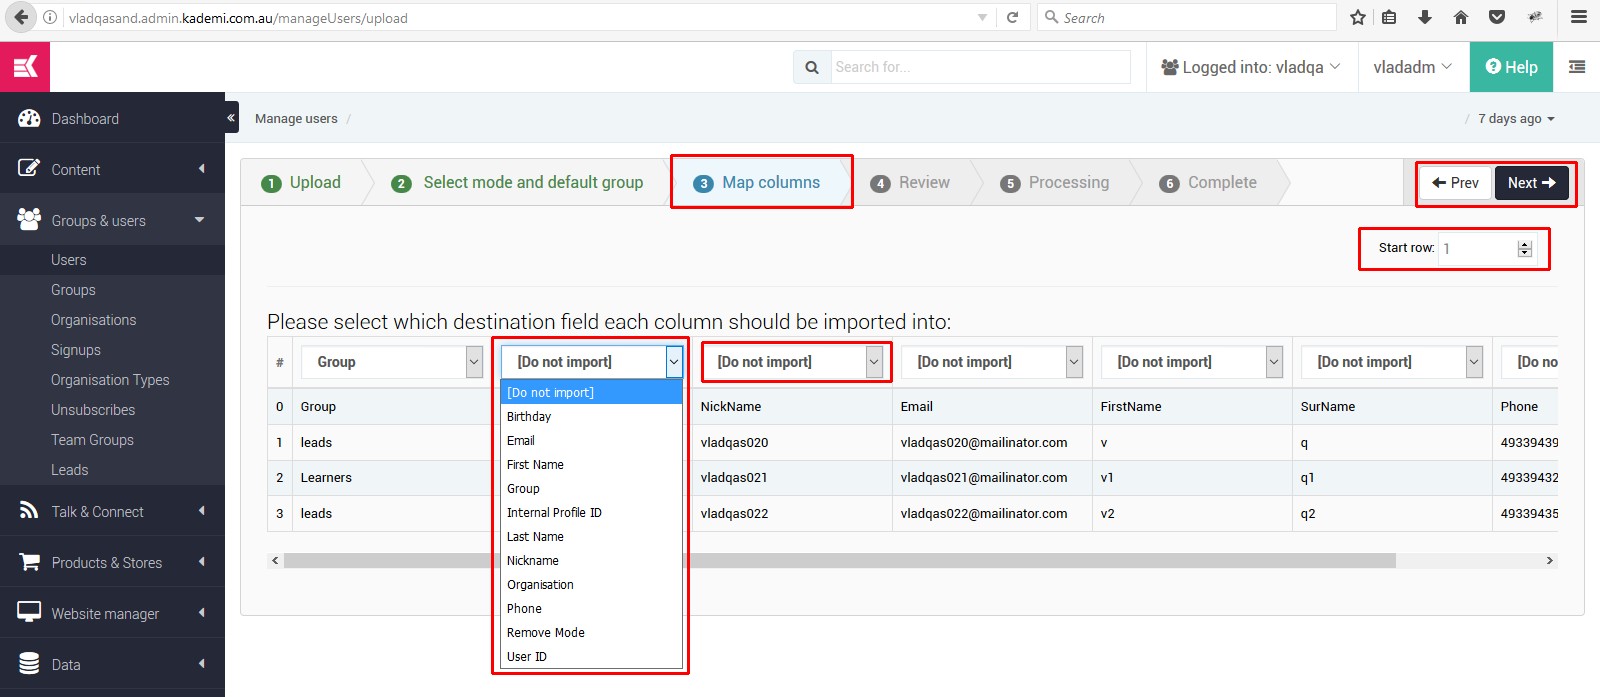
Task: Click table scrollbar right arrow
Action: point(1550,561)
